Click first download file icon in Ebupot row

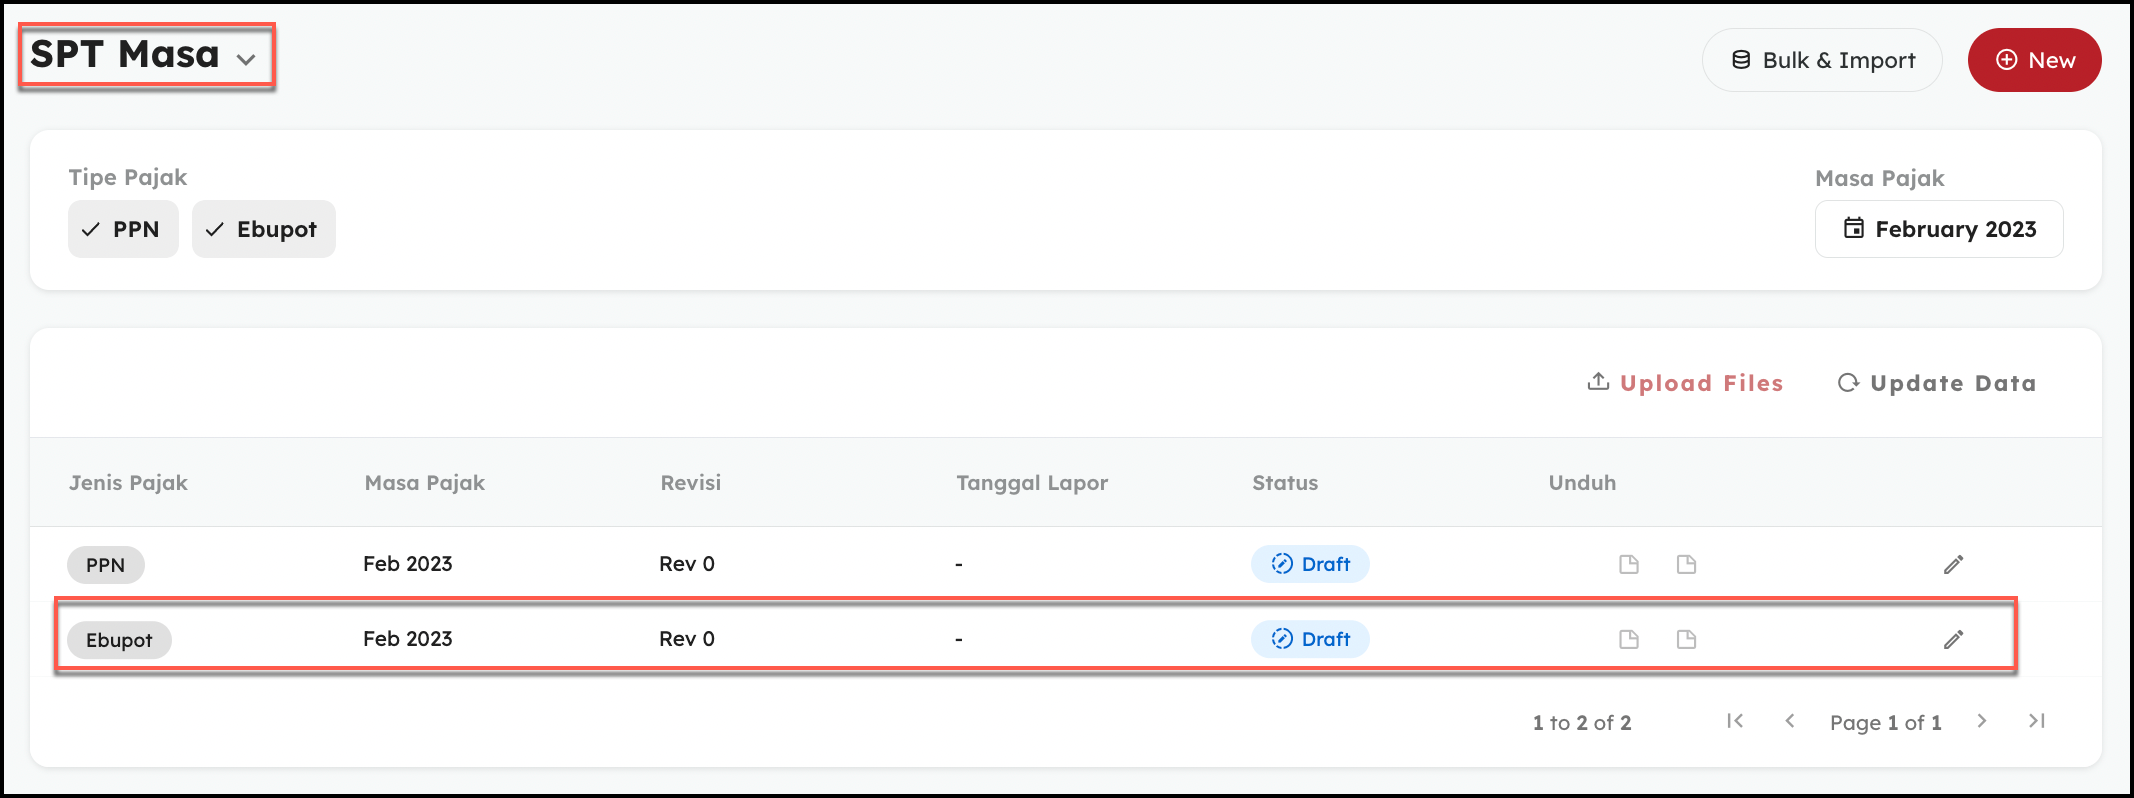pyautogui.click(x=1629, y=640)
